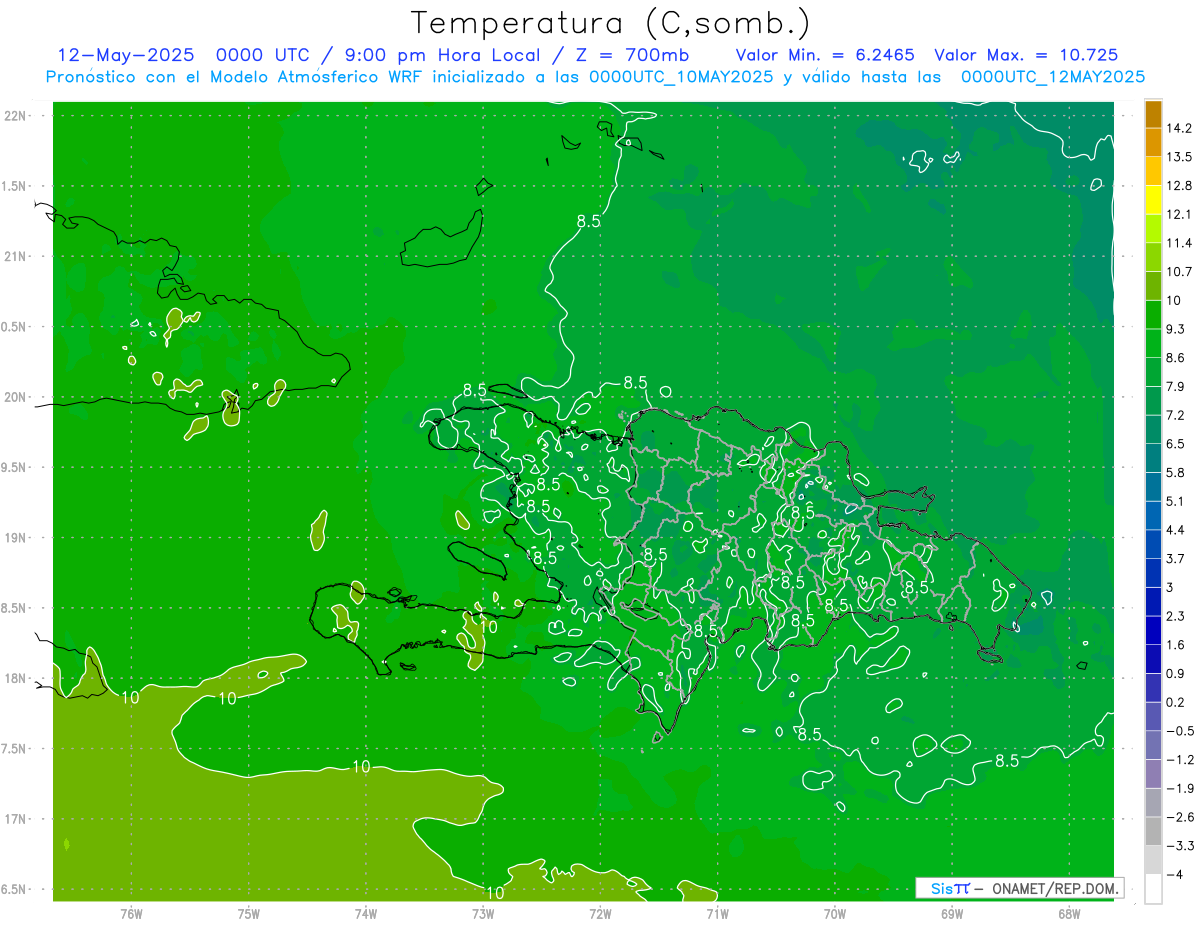The image size is (1200, 927).
Task: Click the -2.6 colorbar label
Action: point(1180,817)
